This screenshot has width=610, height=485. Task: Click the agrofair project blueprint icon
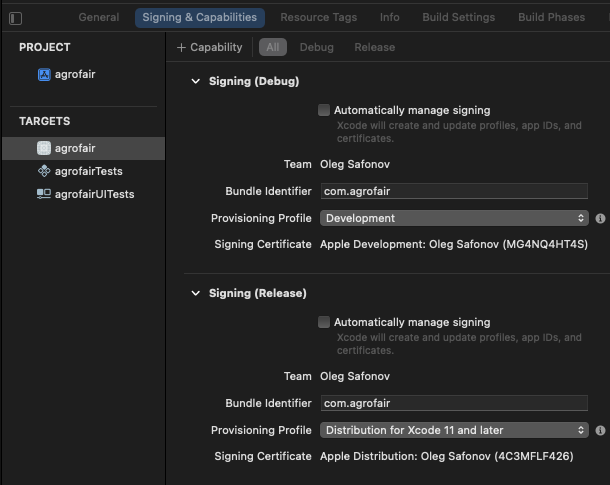[x=44, y=74]
